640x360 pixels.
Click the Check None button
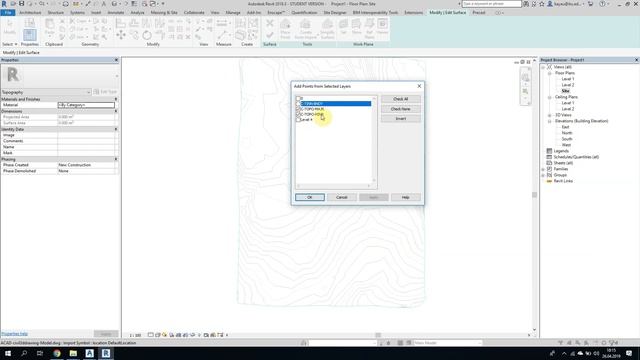tap(400, 109)
